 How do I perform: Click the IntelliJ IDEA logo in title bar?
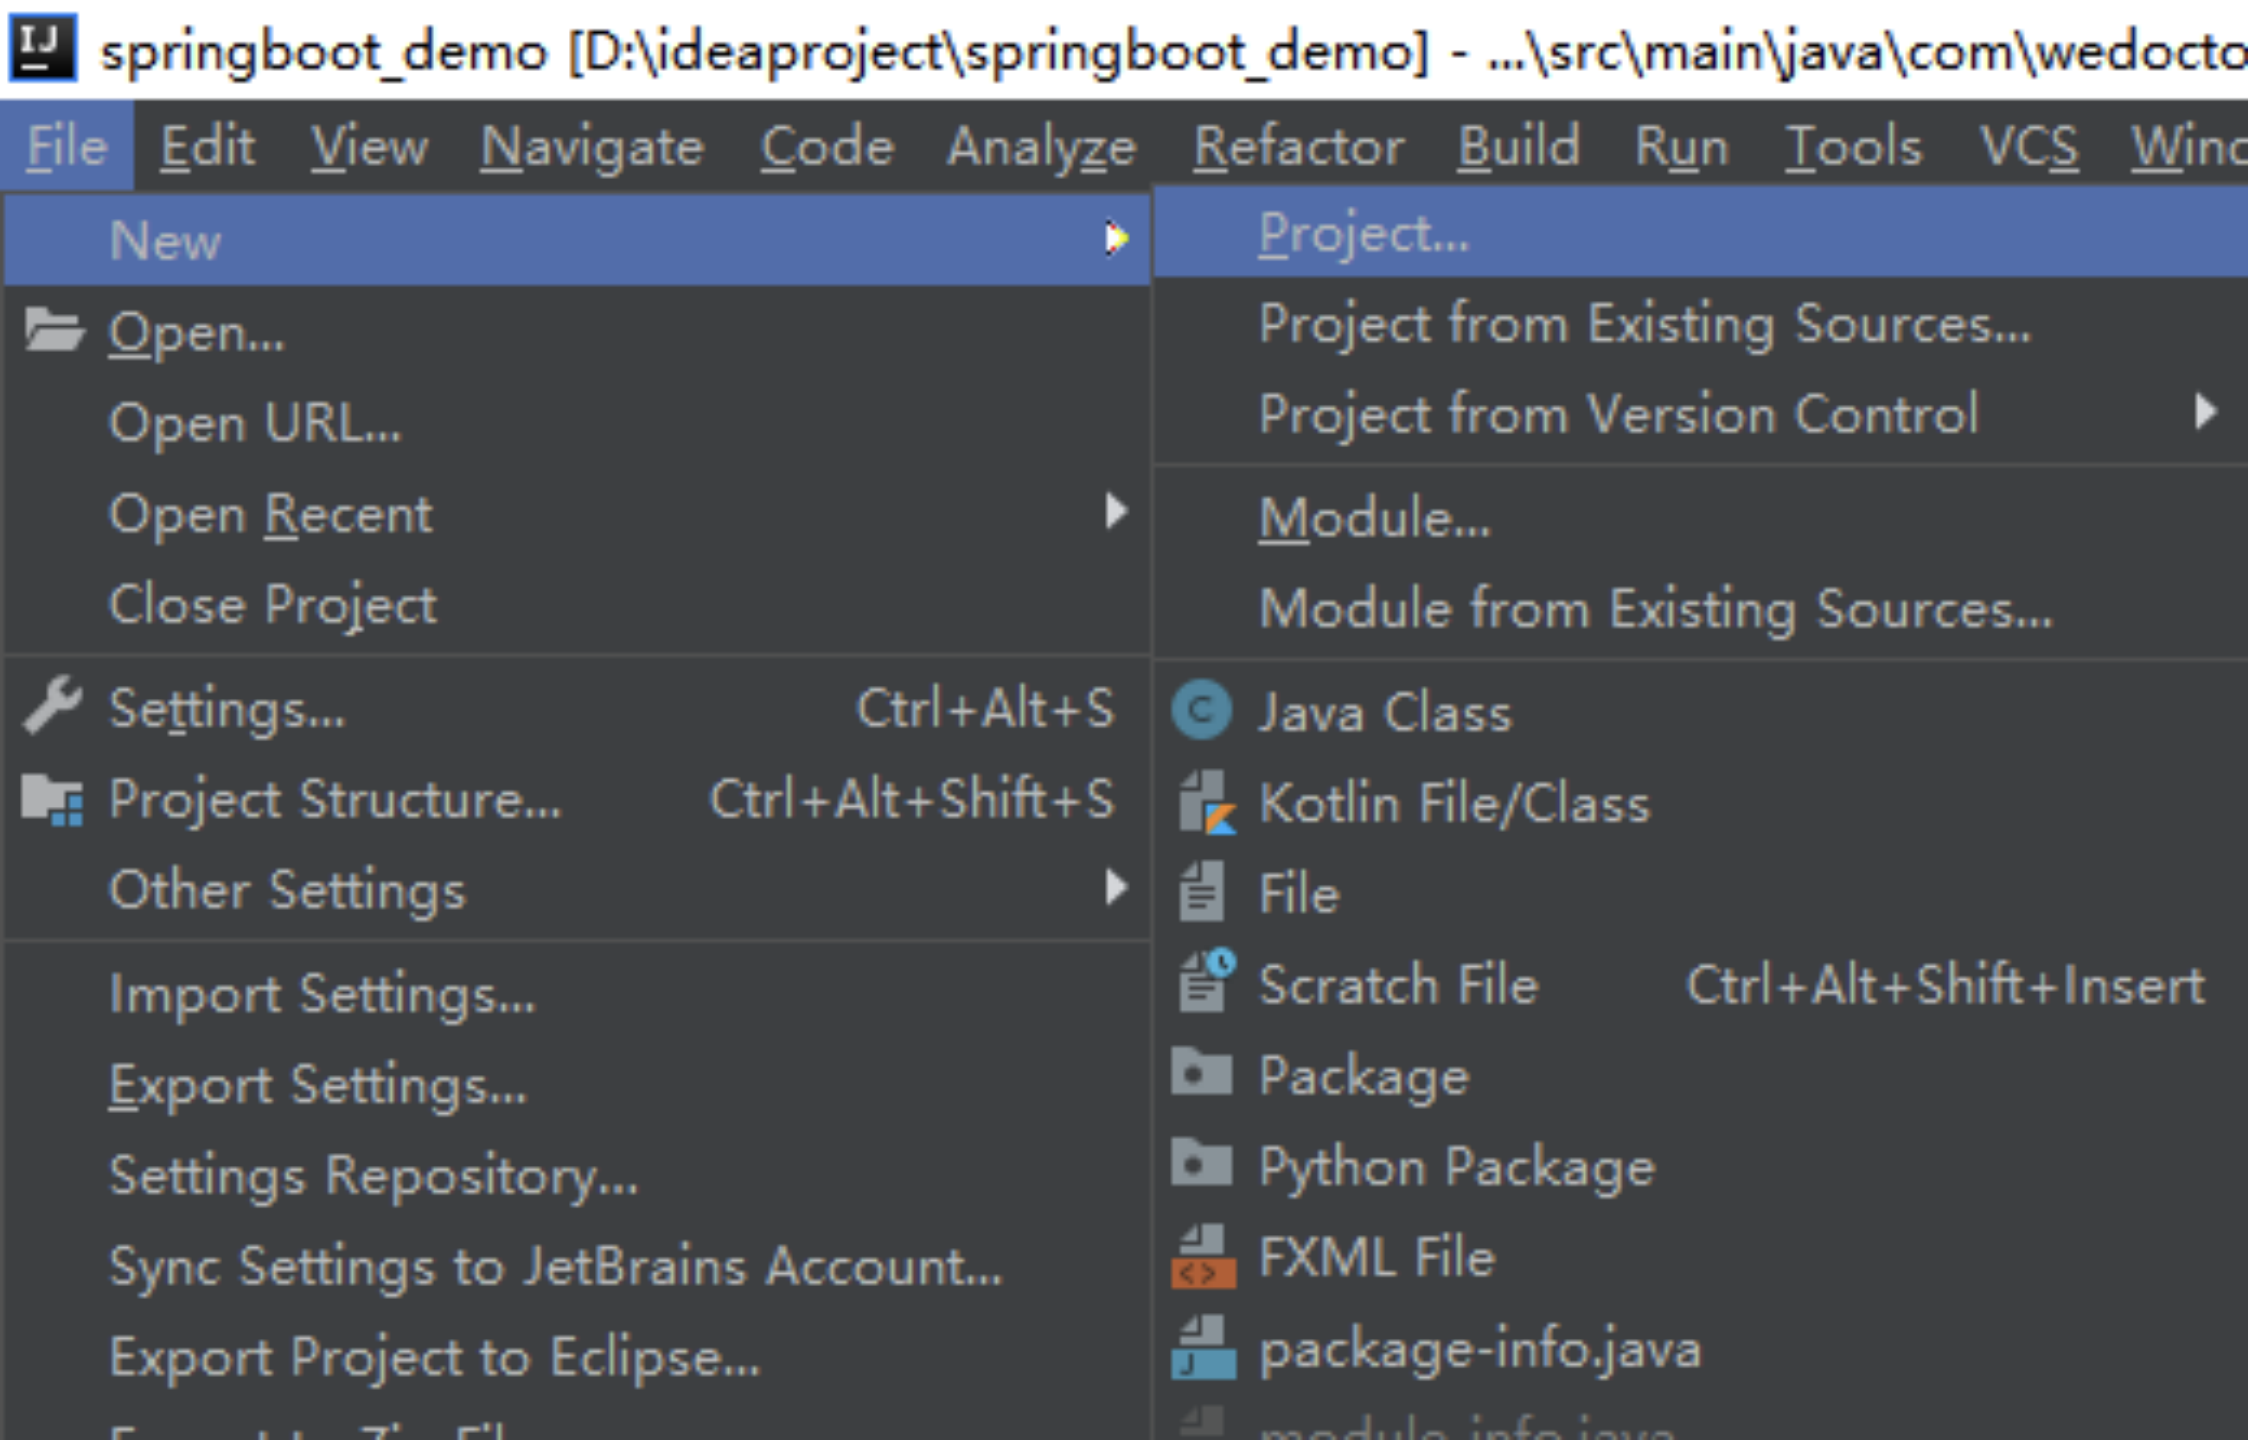click(x=42, y=46)
